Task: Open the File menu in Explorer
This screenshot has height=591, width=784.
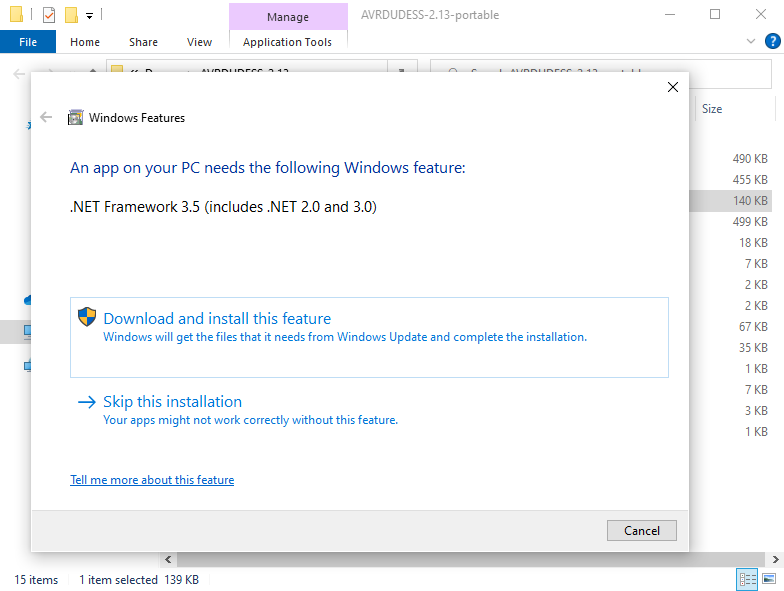Action: pos(28,42)
